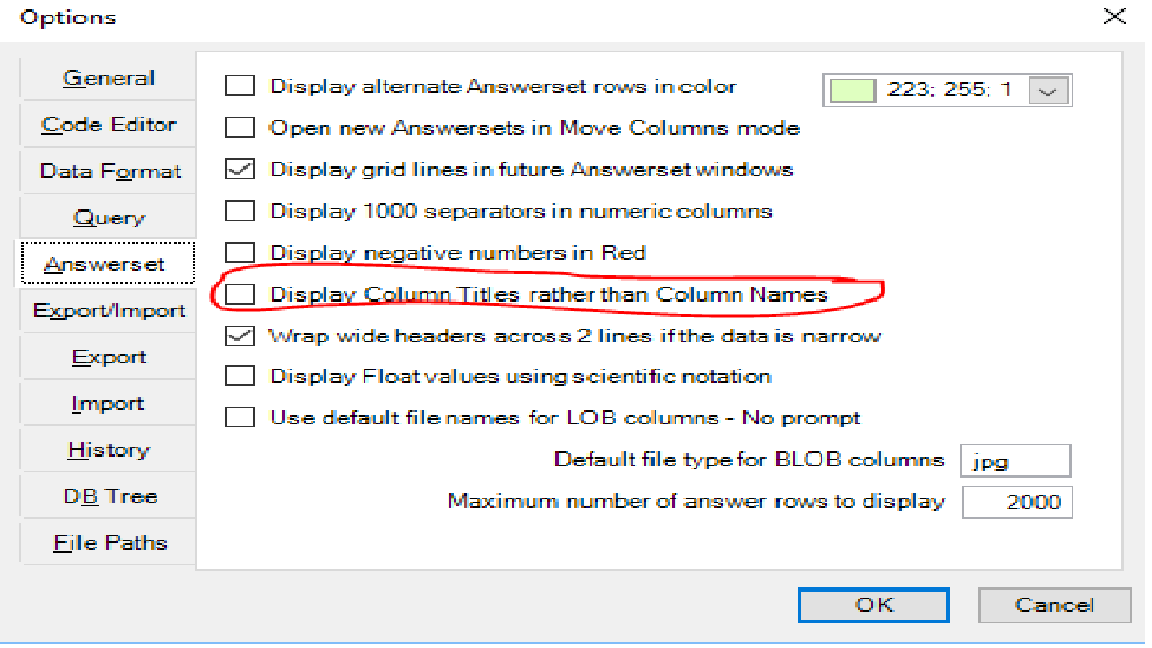This screenshot has width=1152, height=648.
Task: Click the BLOB default file type field
Action: pos(1015,460)
